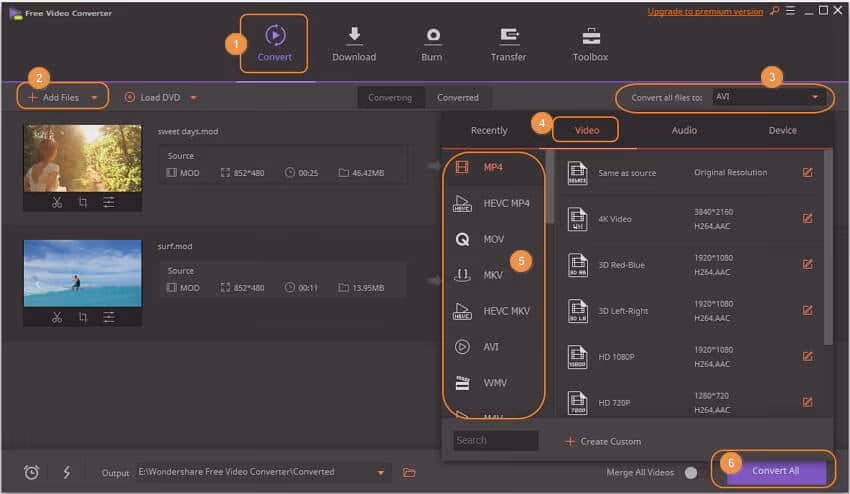
Task: Toggle high speed conversion lightning icon
Action: click(66, 472)
